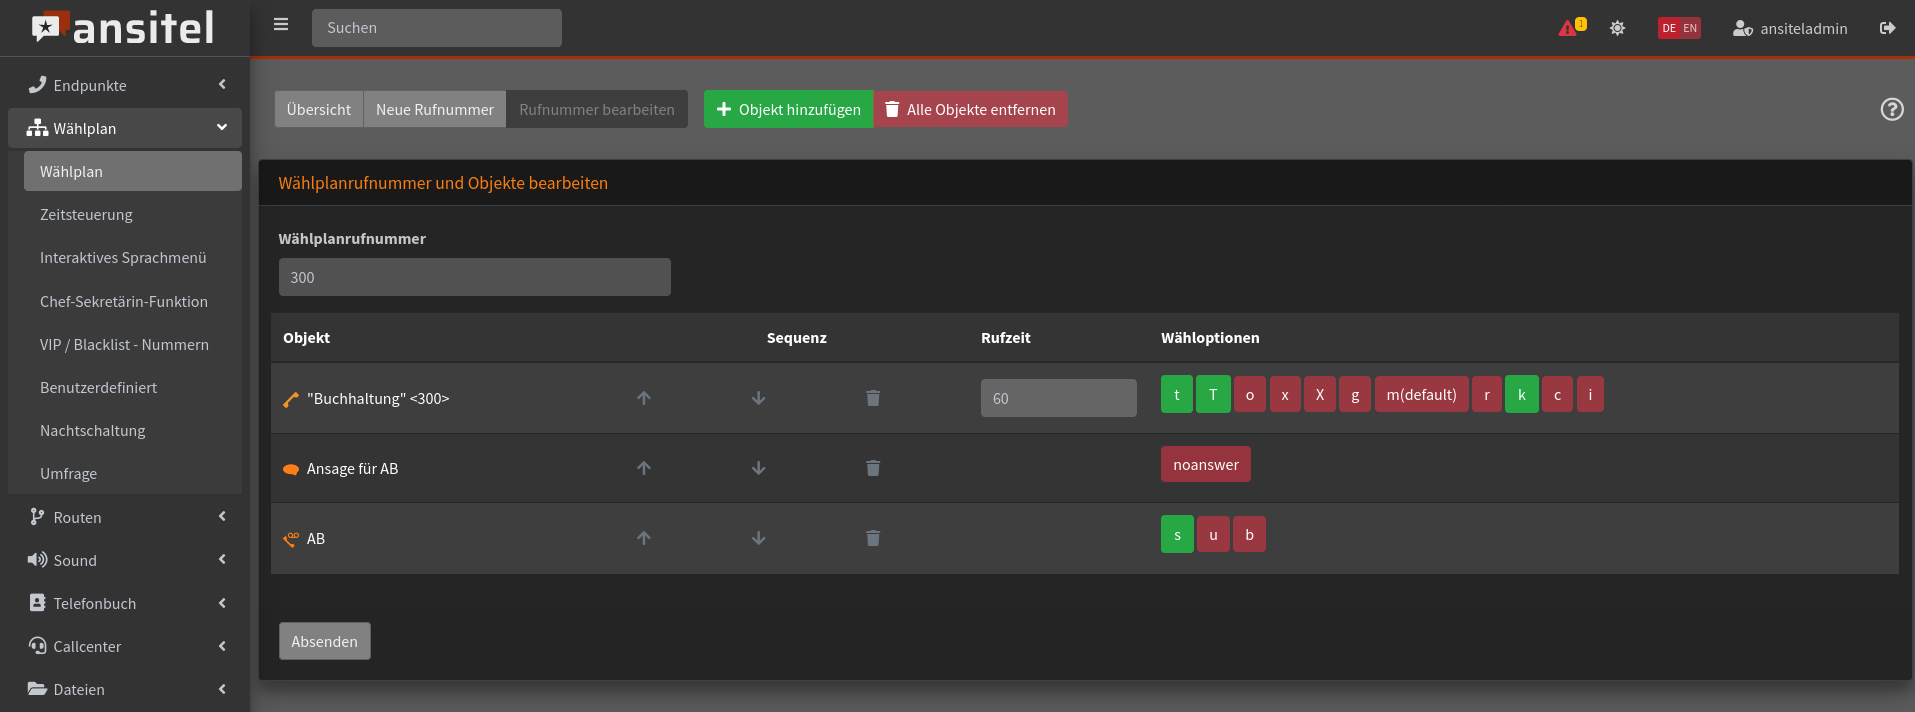
Task: Open the help question mark icon
Action: pyautogui.click(x=1891, y=110)
